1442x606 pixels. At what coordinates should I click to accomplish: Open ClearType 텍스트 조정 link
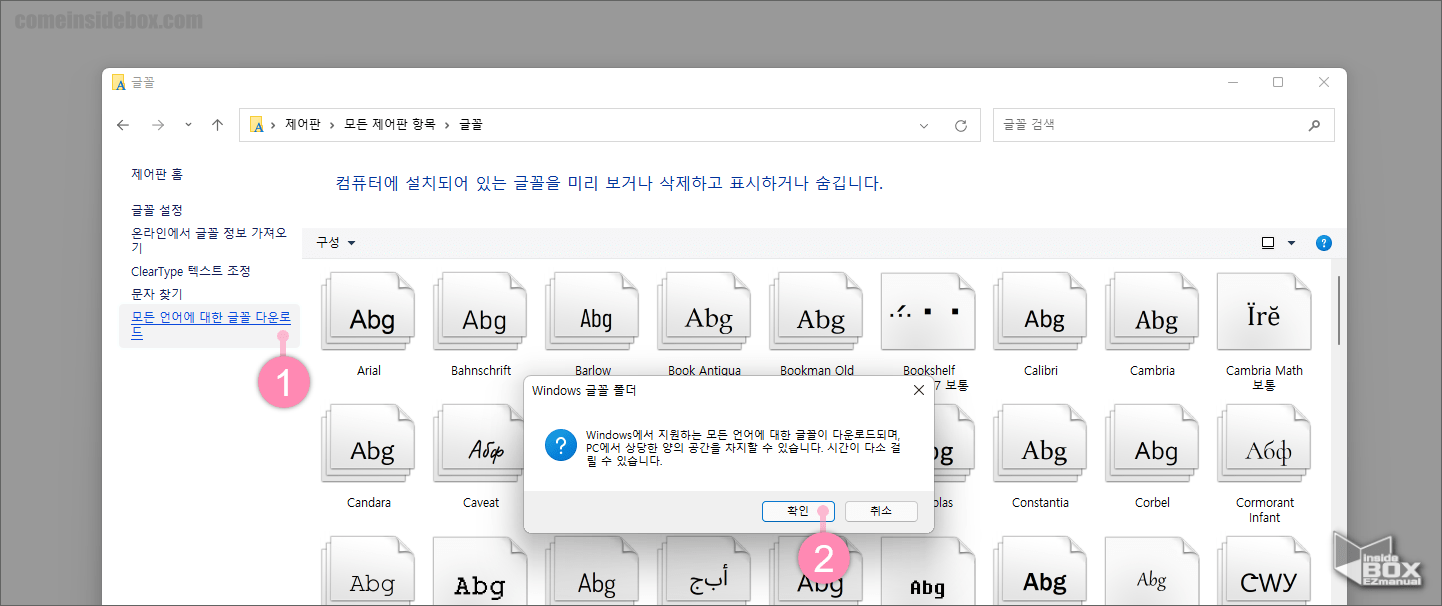(191, 271)
